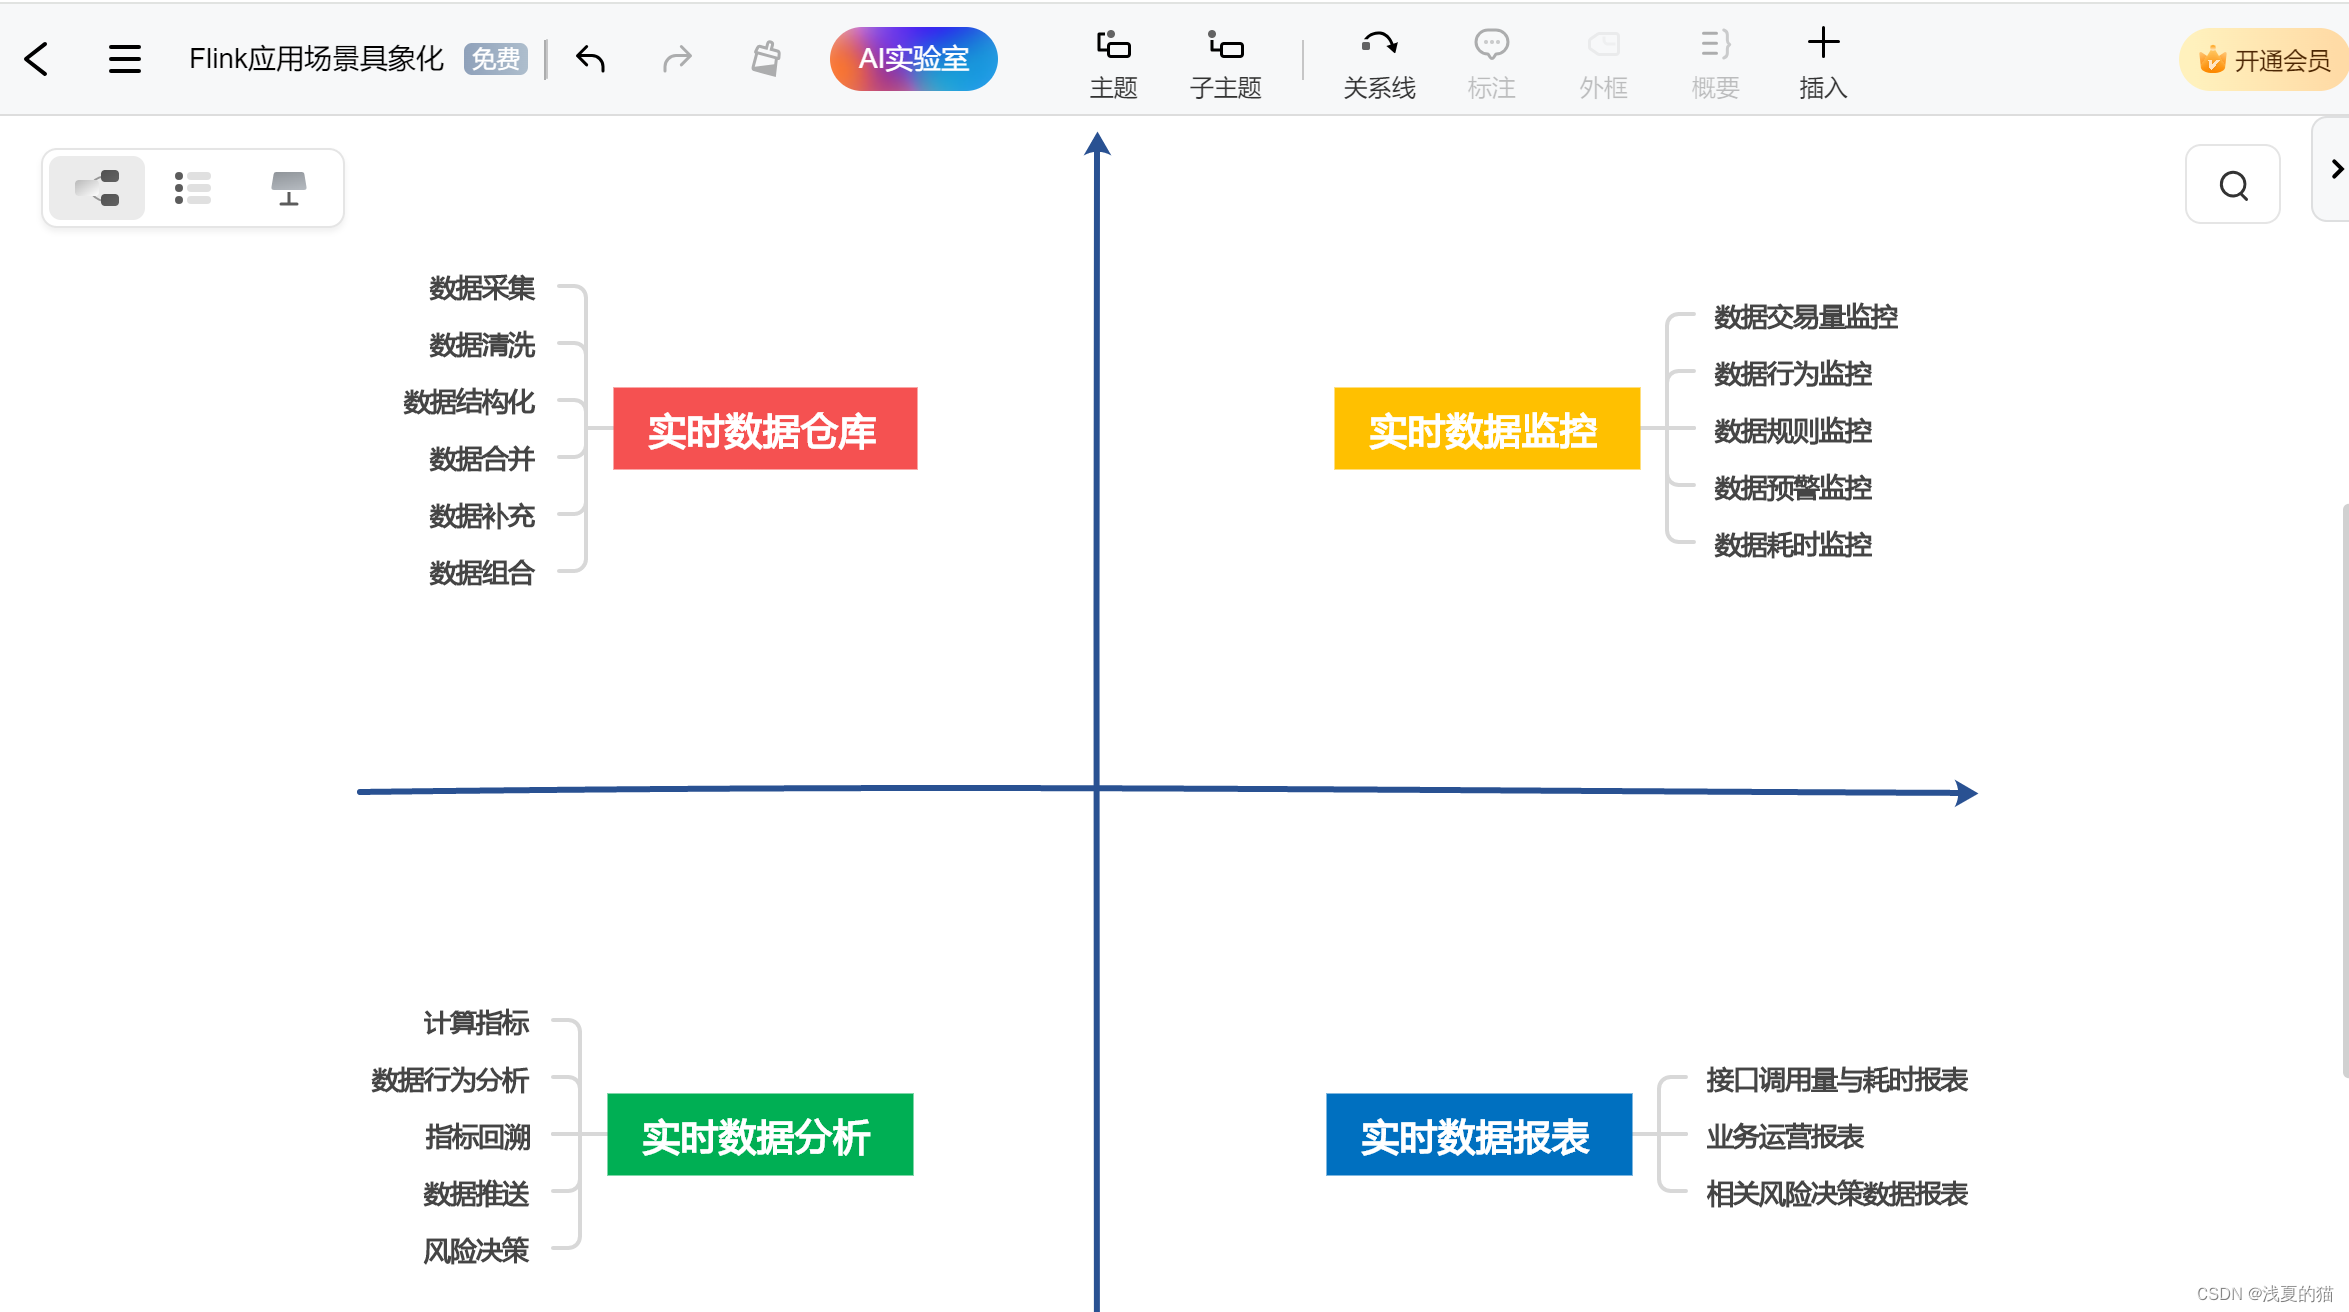Switch to mind map view mode
Image resolution: width=2349 pixels, height=1312 pixels.
pyautogui.click(x=98, y=188)
